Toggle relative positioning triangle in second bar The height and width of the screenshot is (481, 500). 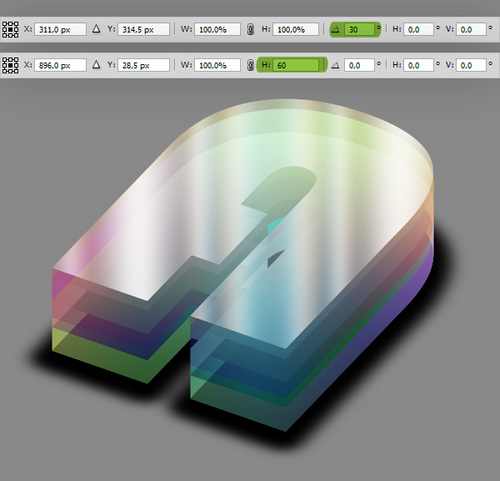(x=96, y=65)
